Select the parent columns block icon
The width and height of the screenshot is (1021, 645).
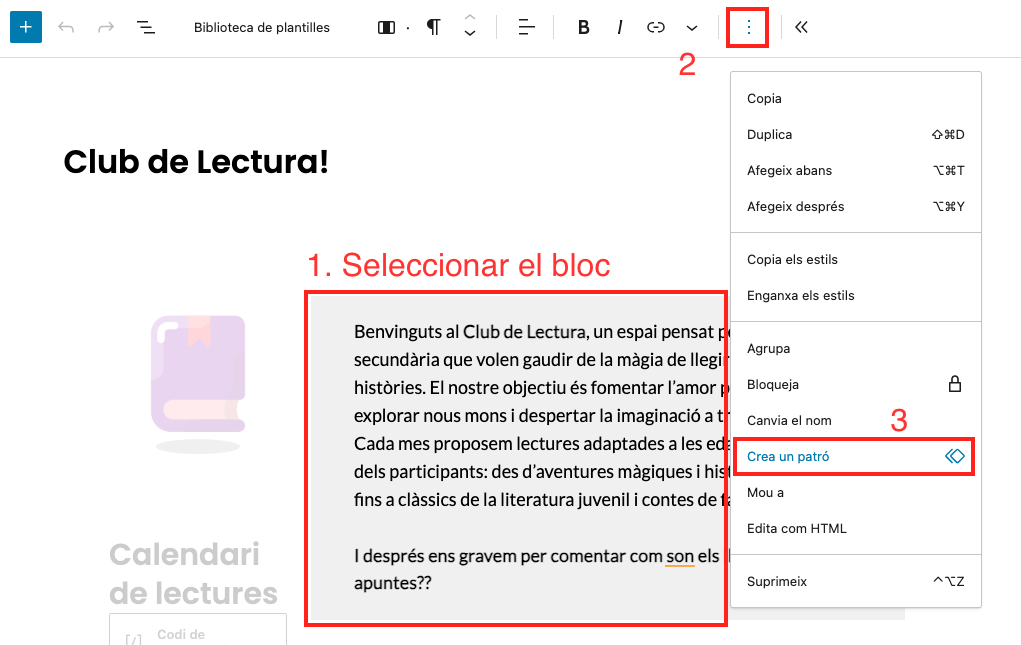[387, 27]
